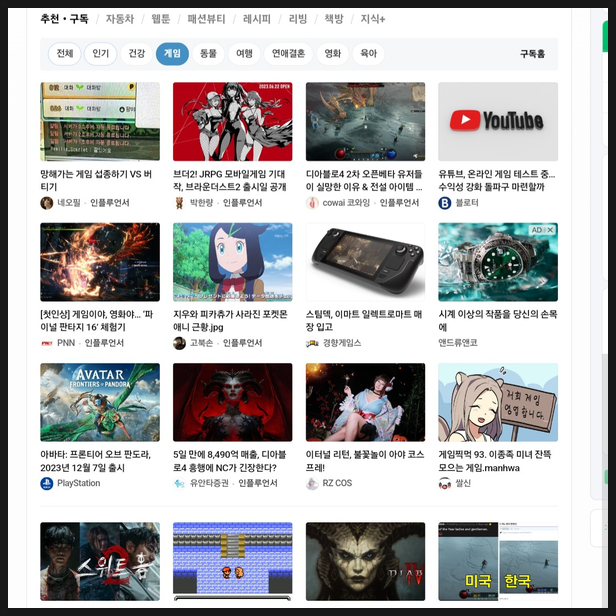Select the 인기 category chip
This screenshot has width=616, height=616.
[101, 54]
